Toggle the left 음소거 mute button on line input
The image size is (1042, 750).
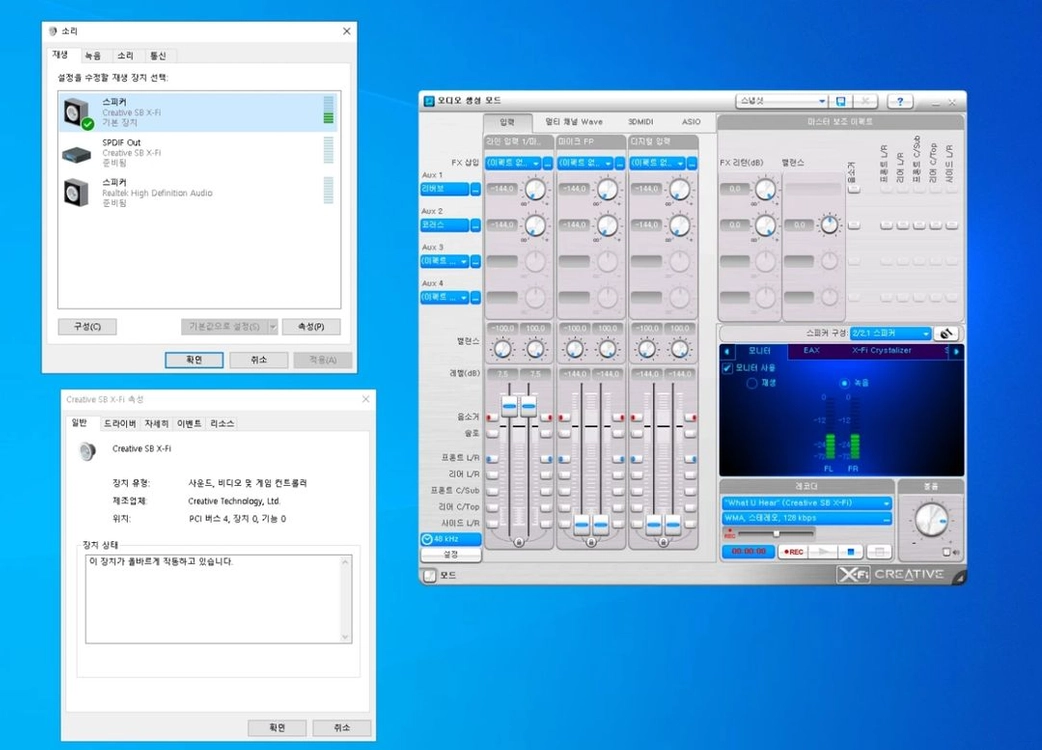click(492, 417)
